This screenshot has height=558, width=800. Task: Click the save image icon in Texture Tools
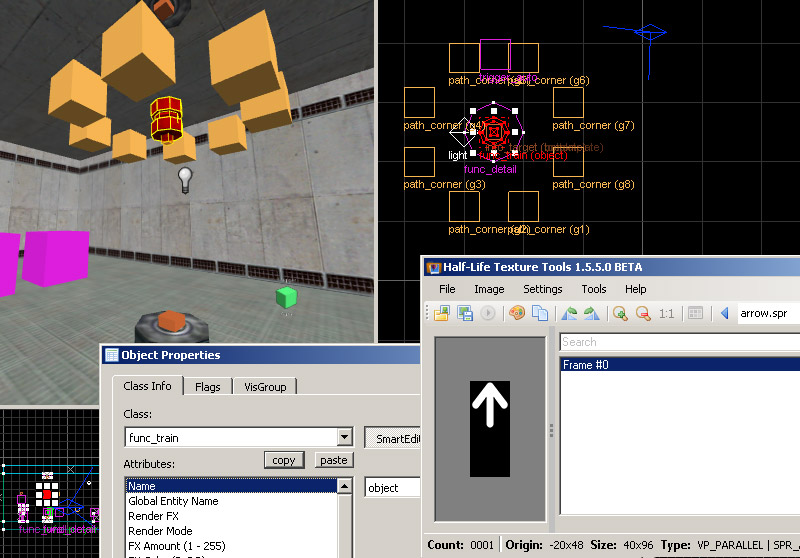tap(465, 313)
